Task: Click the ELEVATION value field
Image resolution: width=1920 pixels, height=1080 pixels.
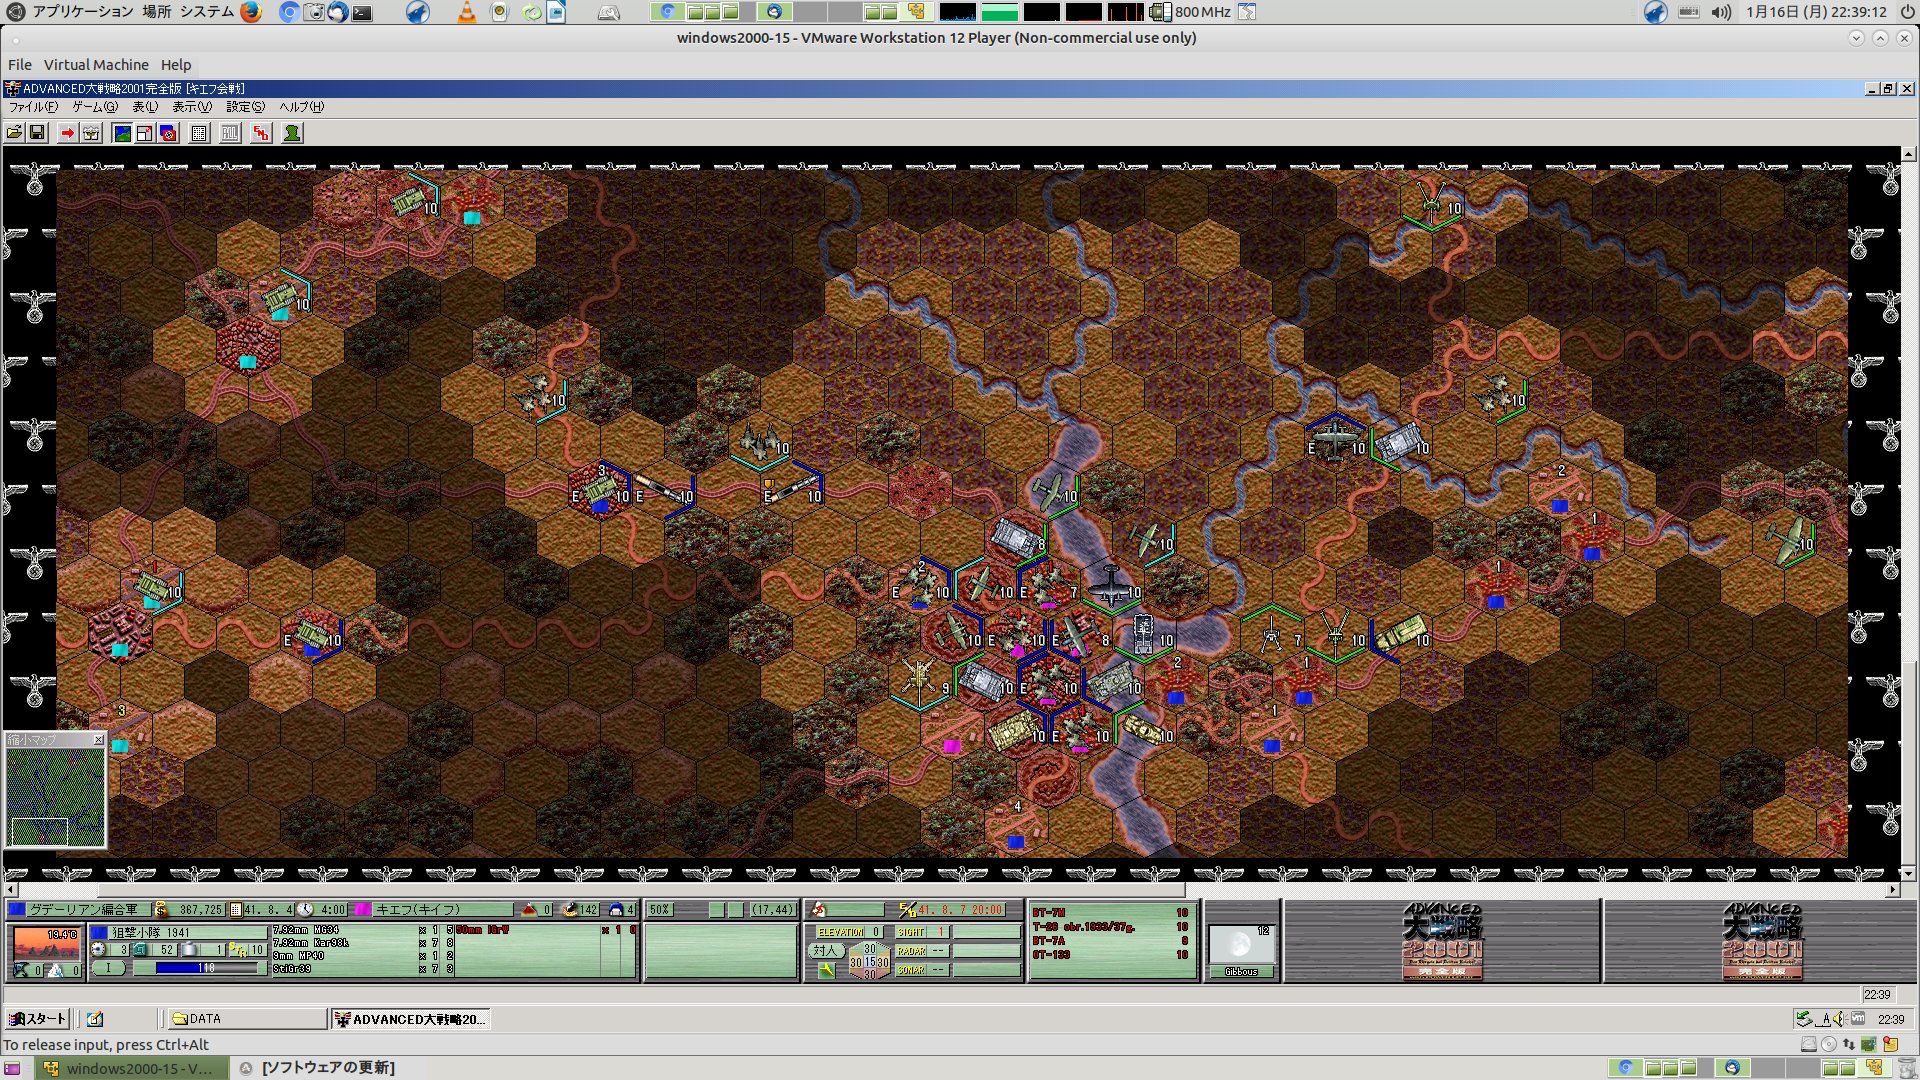Action: [875, 932]
